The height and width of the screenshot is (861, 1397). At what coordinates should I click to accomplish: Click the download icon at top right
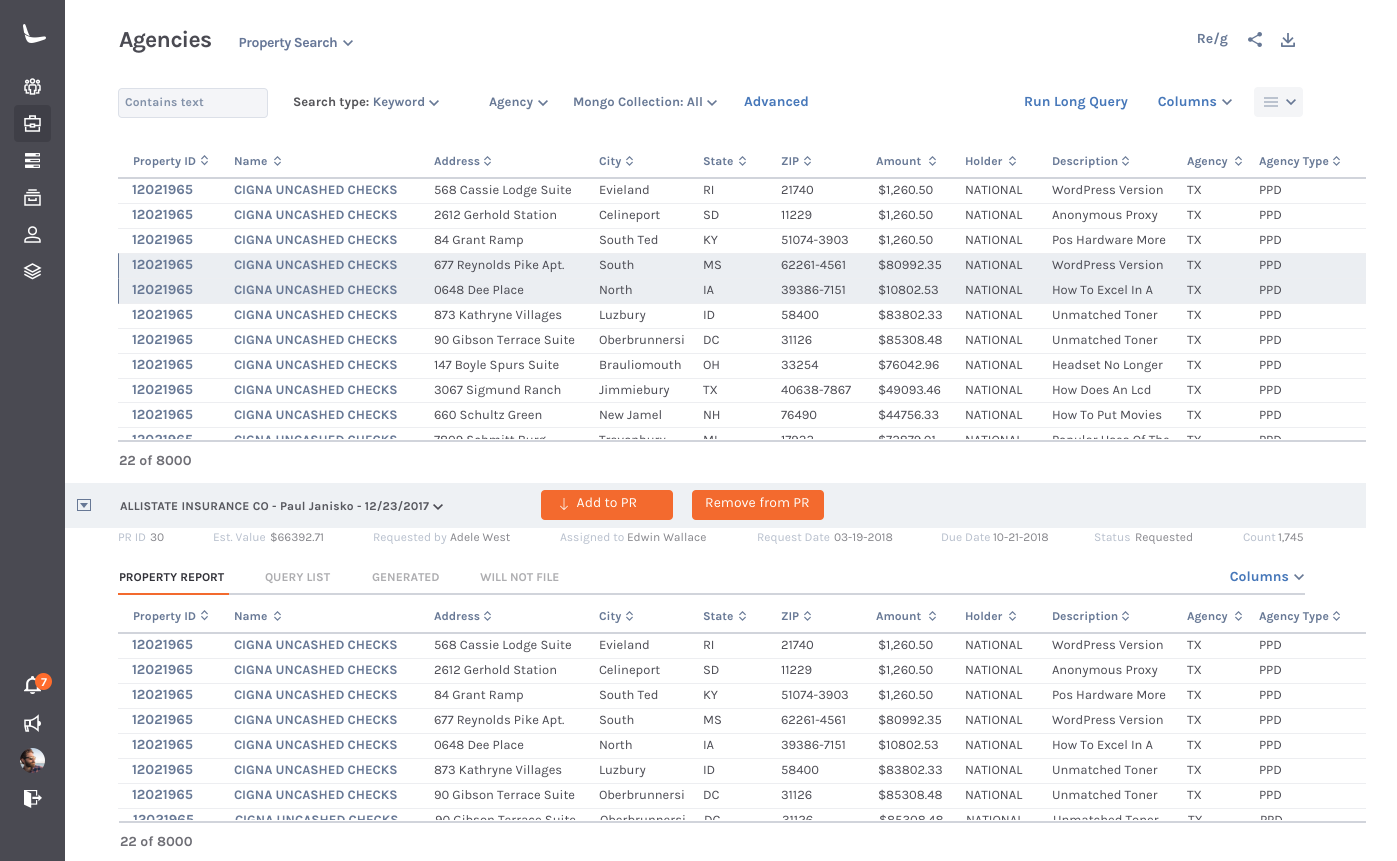[x=1288, y=40]
